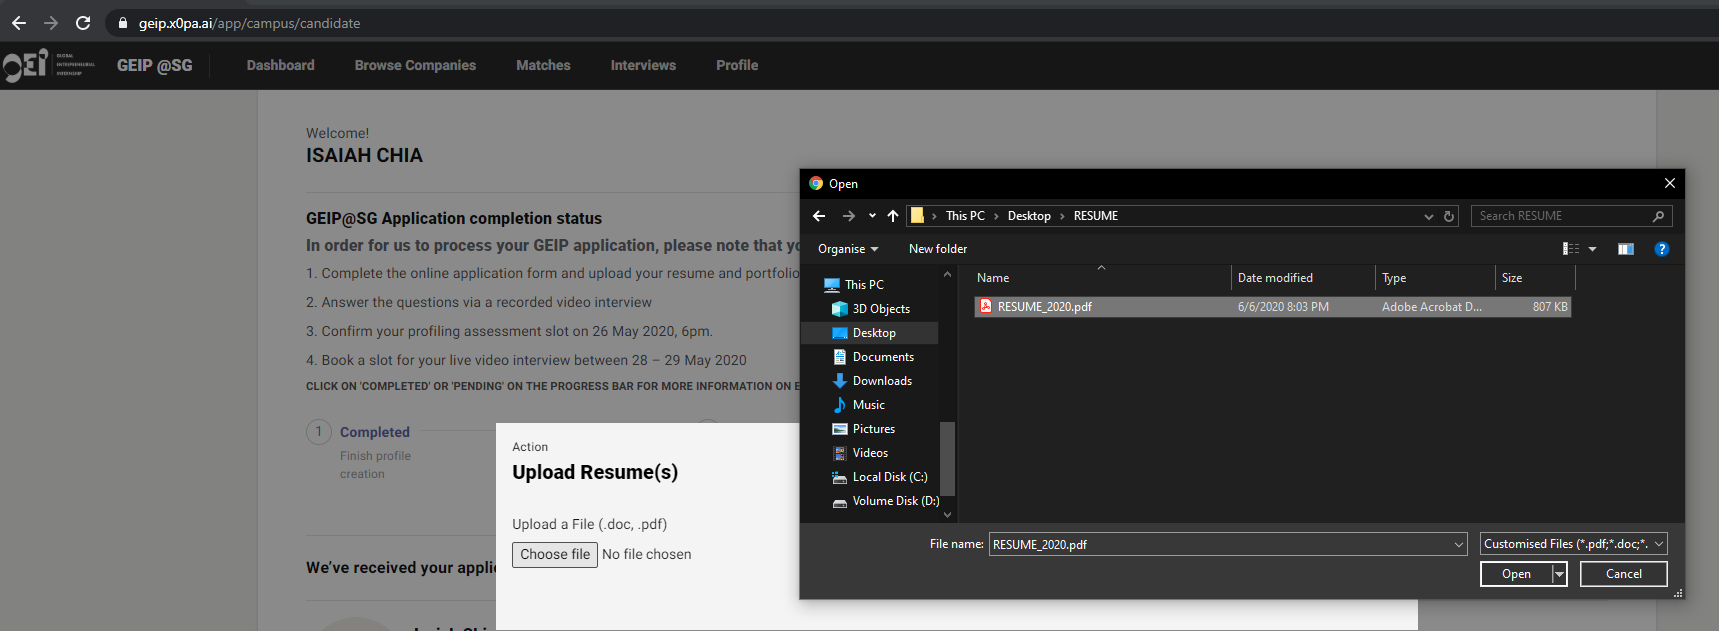This screenshot has height=631, width=1719.
Task: Expand the address path history dropdown
Action: click(x=1428, y=216)
